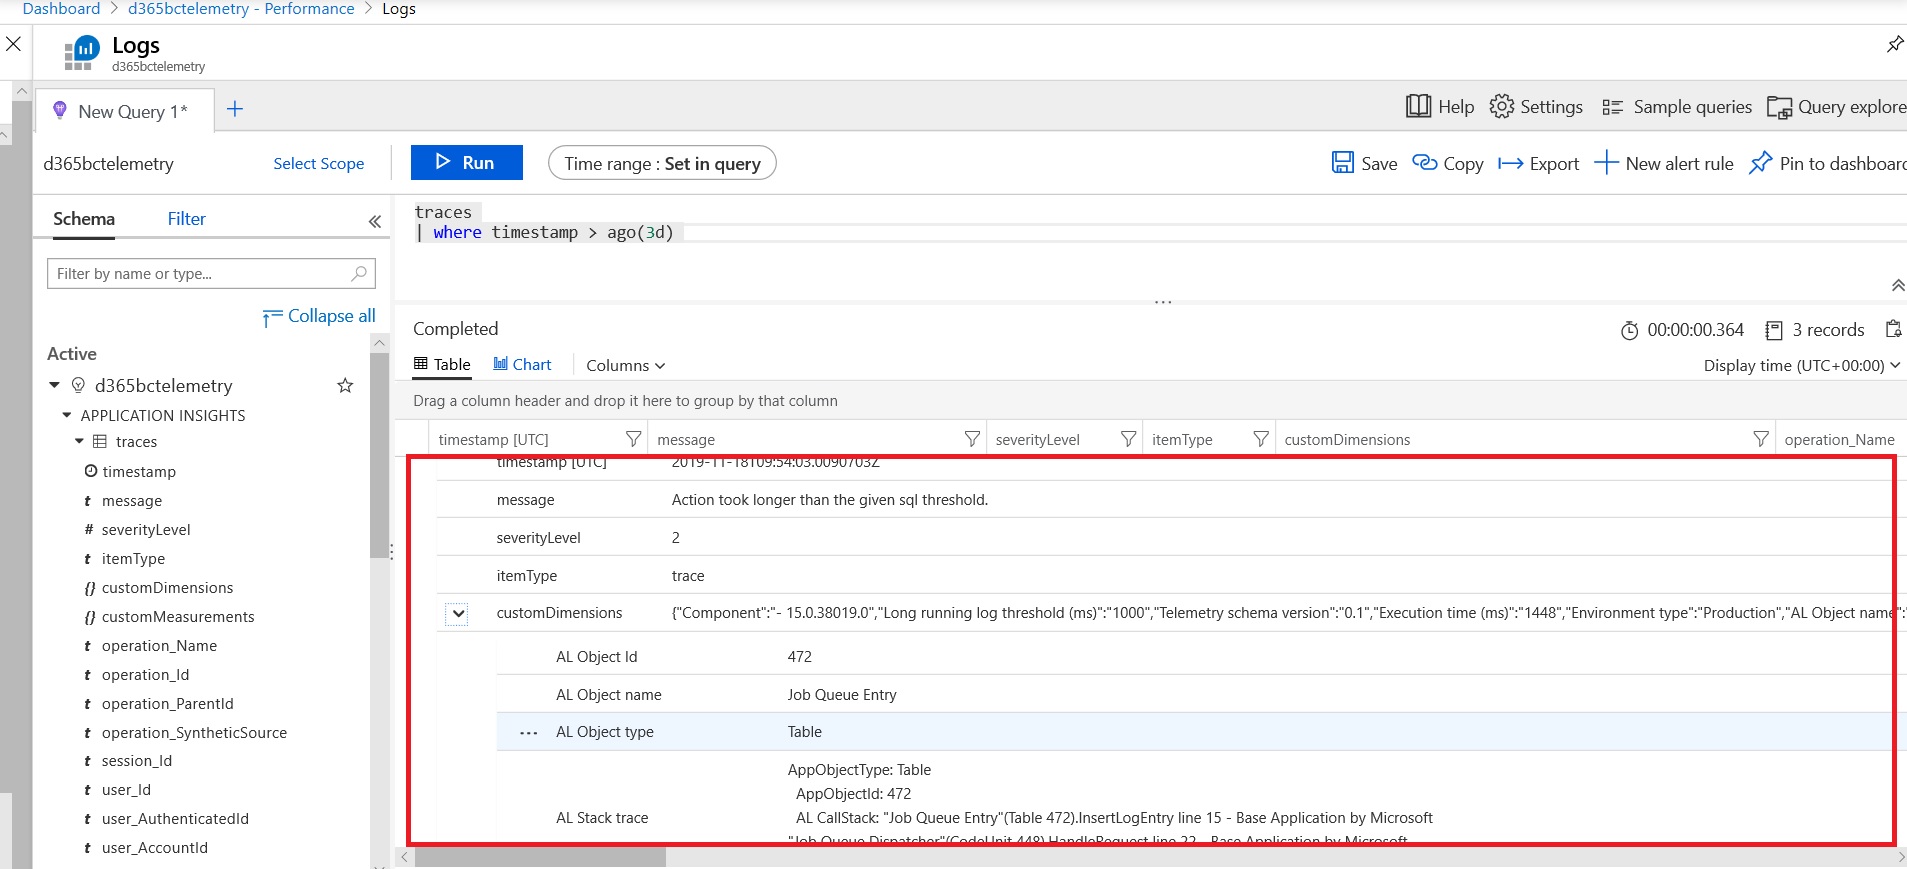Export query results

1538,163
